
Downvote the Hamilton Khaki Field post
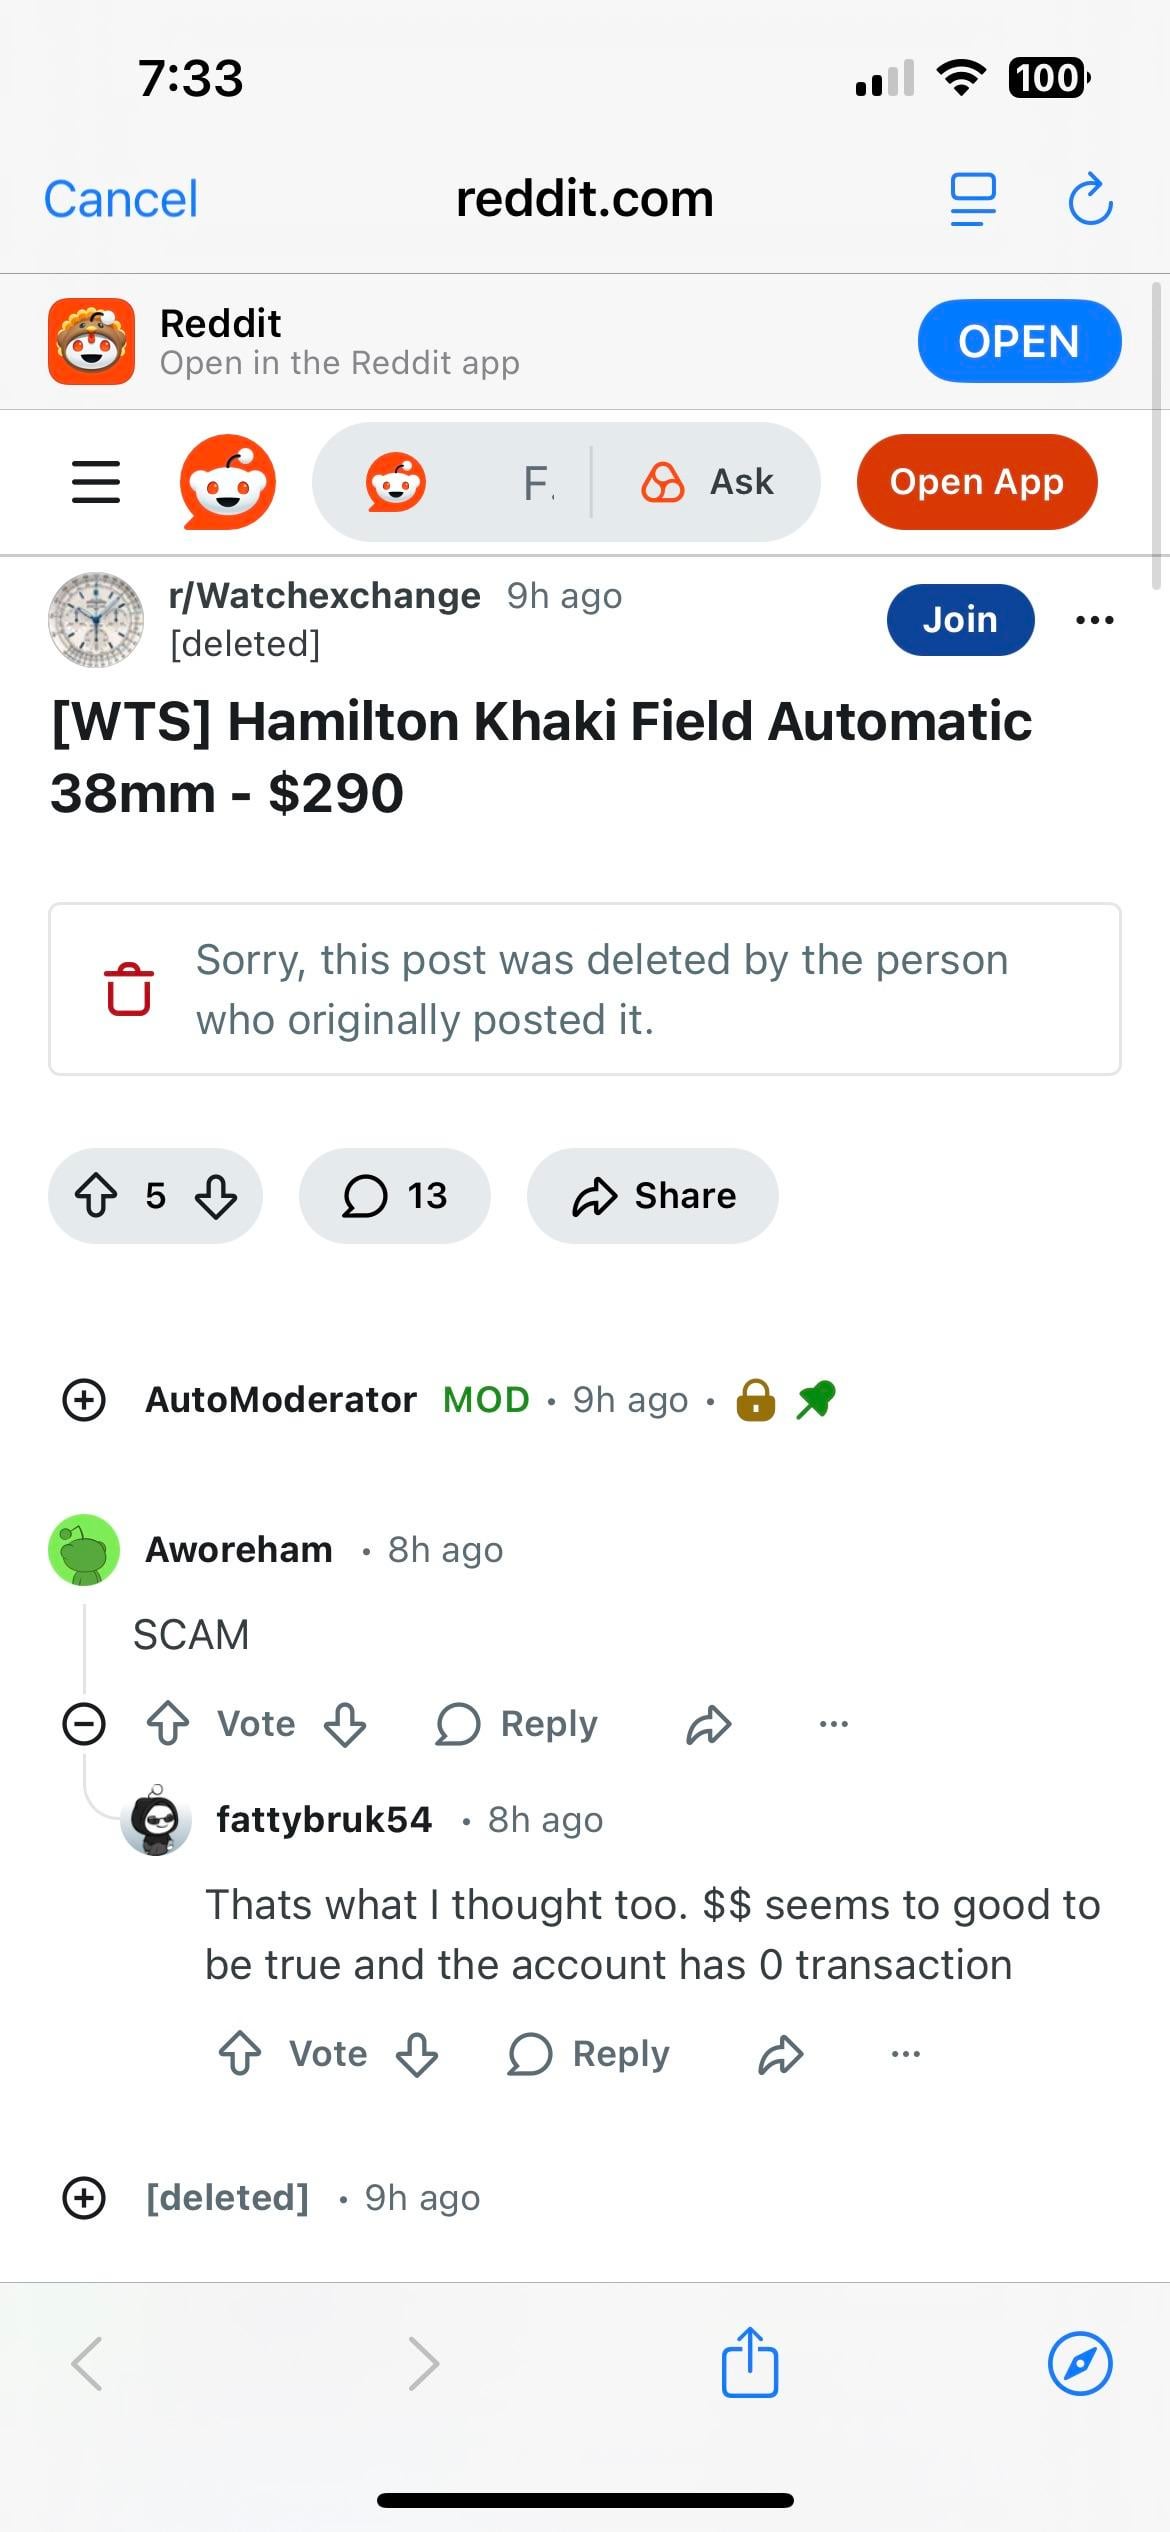click(216, 1195)
